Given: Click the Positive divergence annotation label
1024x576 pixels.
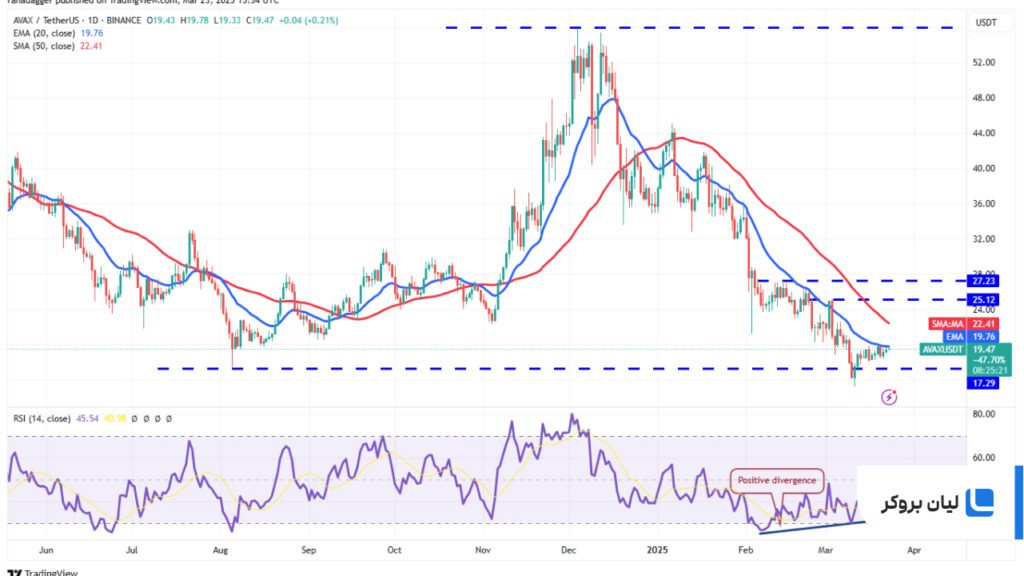Looking at the screenshot, I should coord(776,481).
